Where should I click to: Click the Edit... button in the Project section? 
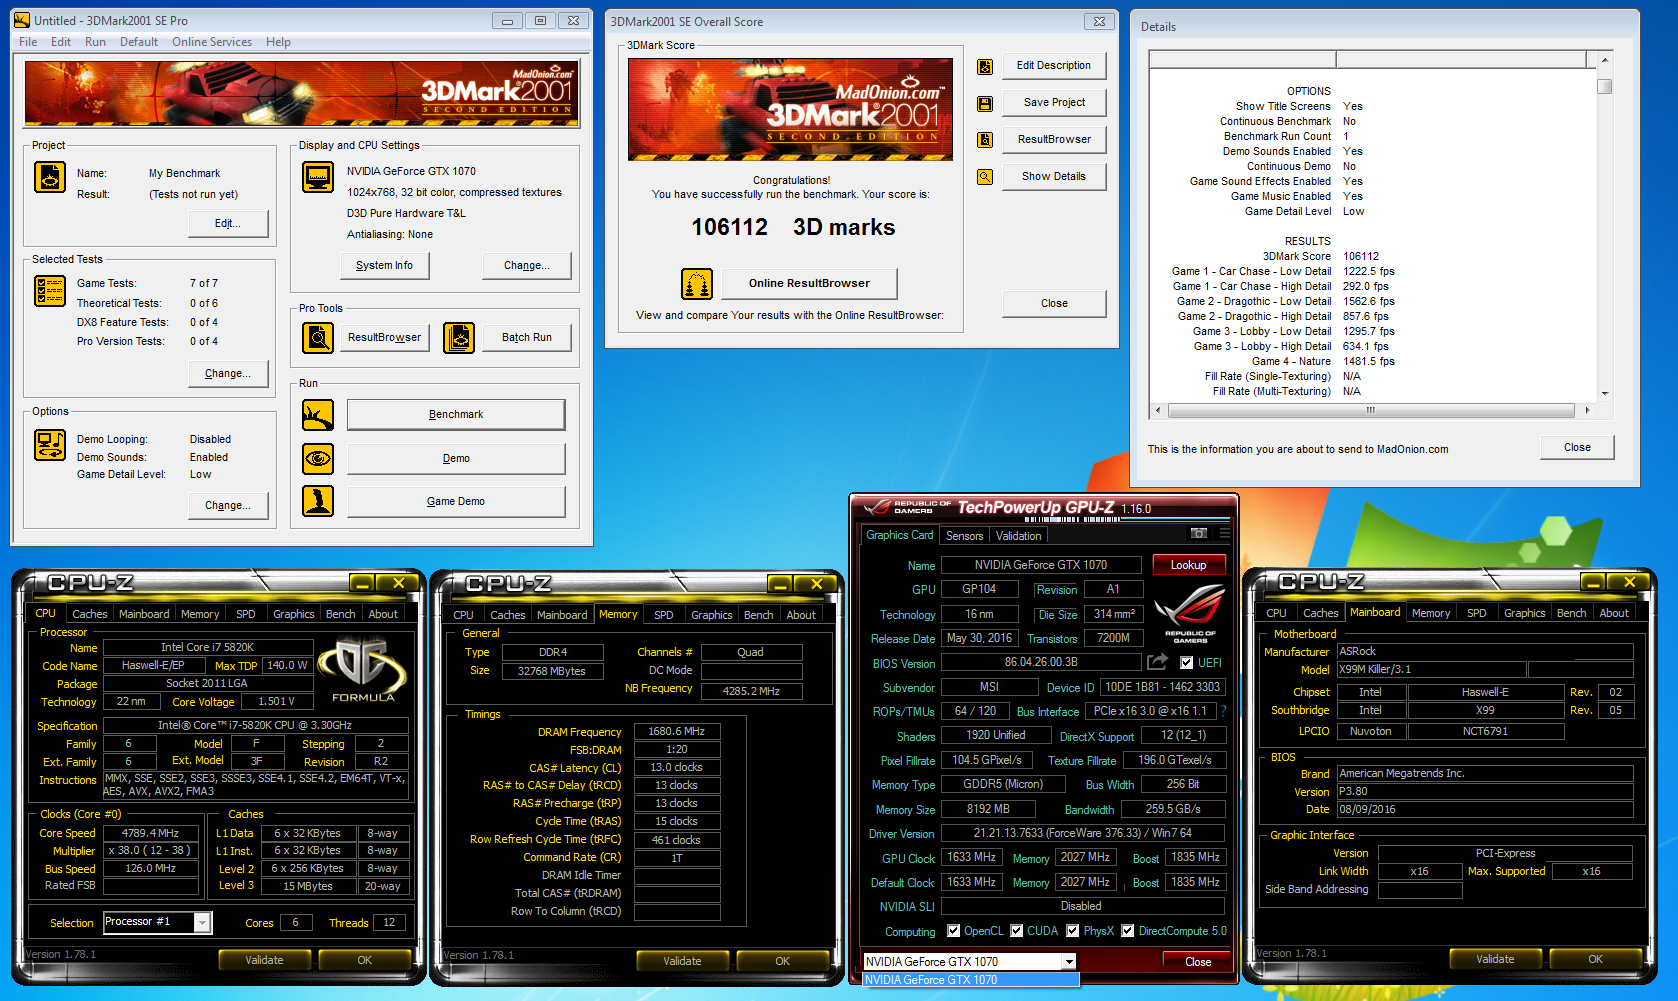tap(228, 224)
